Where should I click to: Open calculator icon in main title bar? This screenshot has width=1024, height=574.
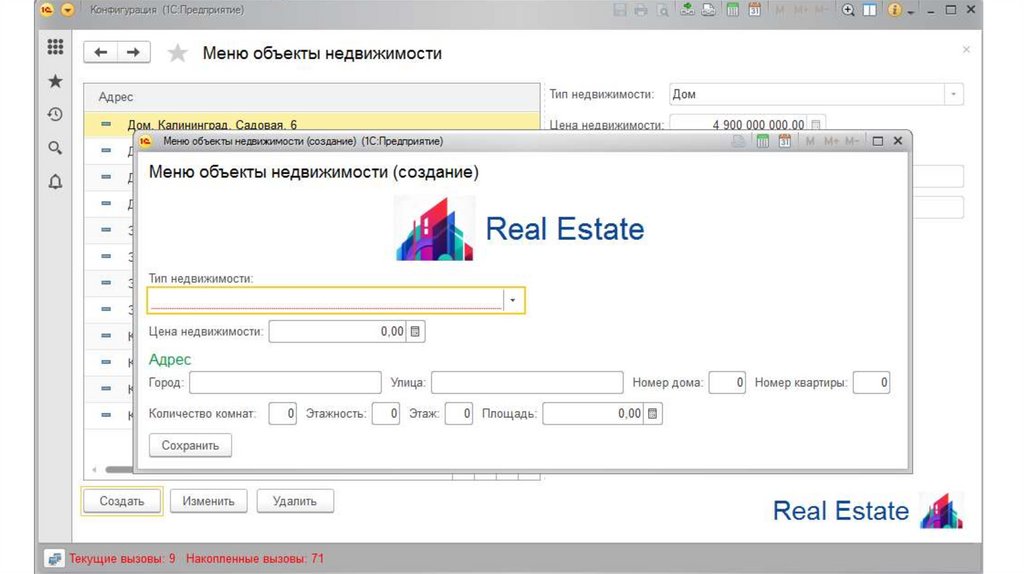point(733,10)
